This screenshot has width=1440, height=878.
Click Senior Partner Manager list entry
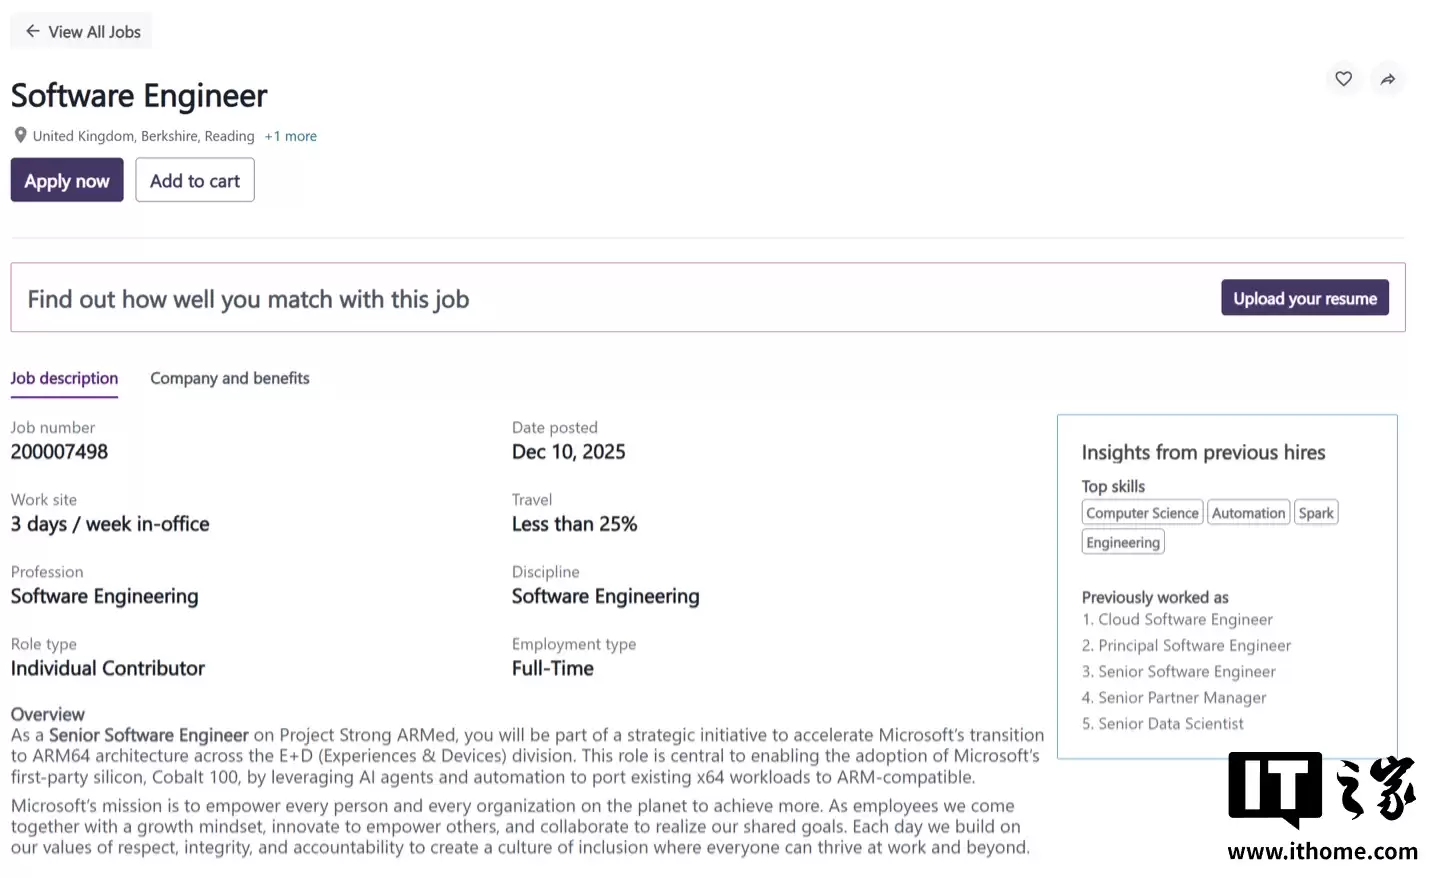pyautogui.click(x=1181, y=698)
